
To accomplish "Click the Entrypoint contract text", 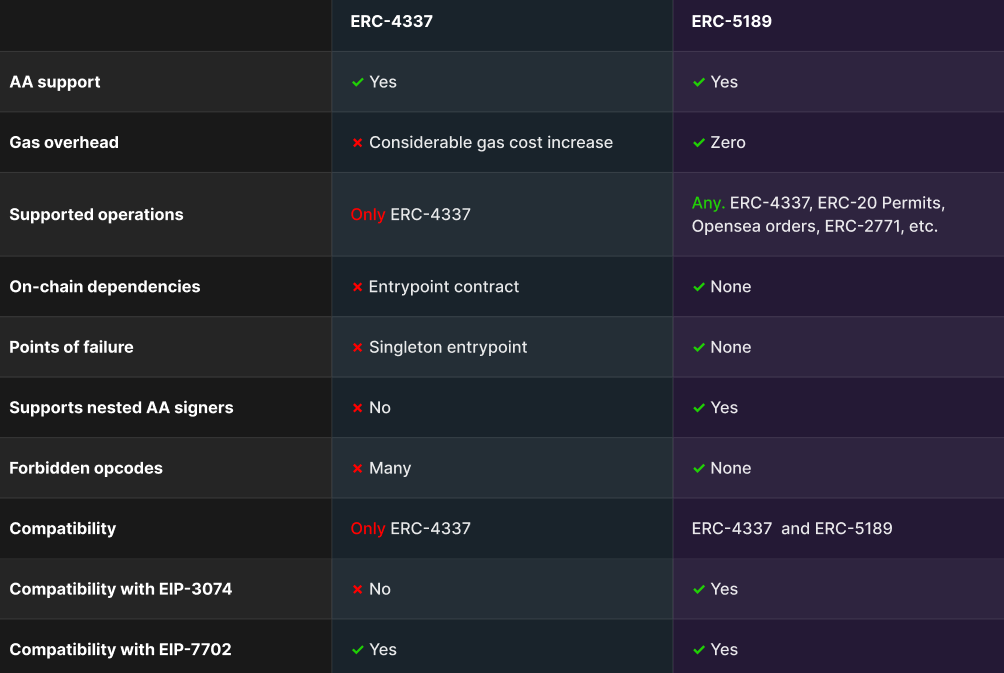I will 444,286.
